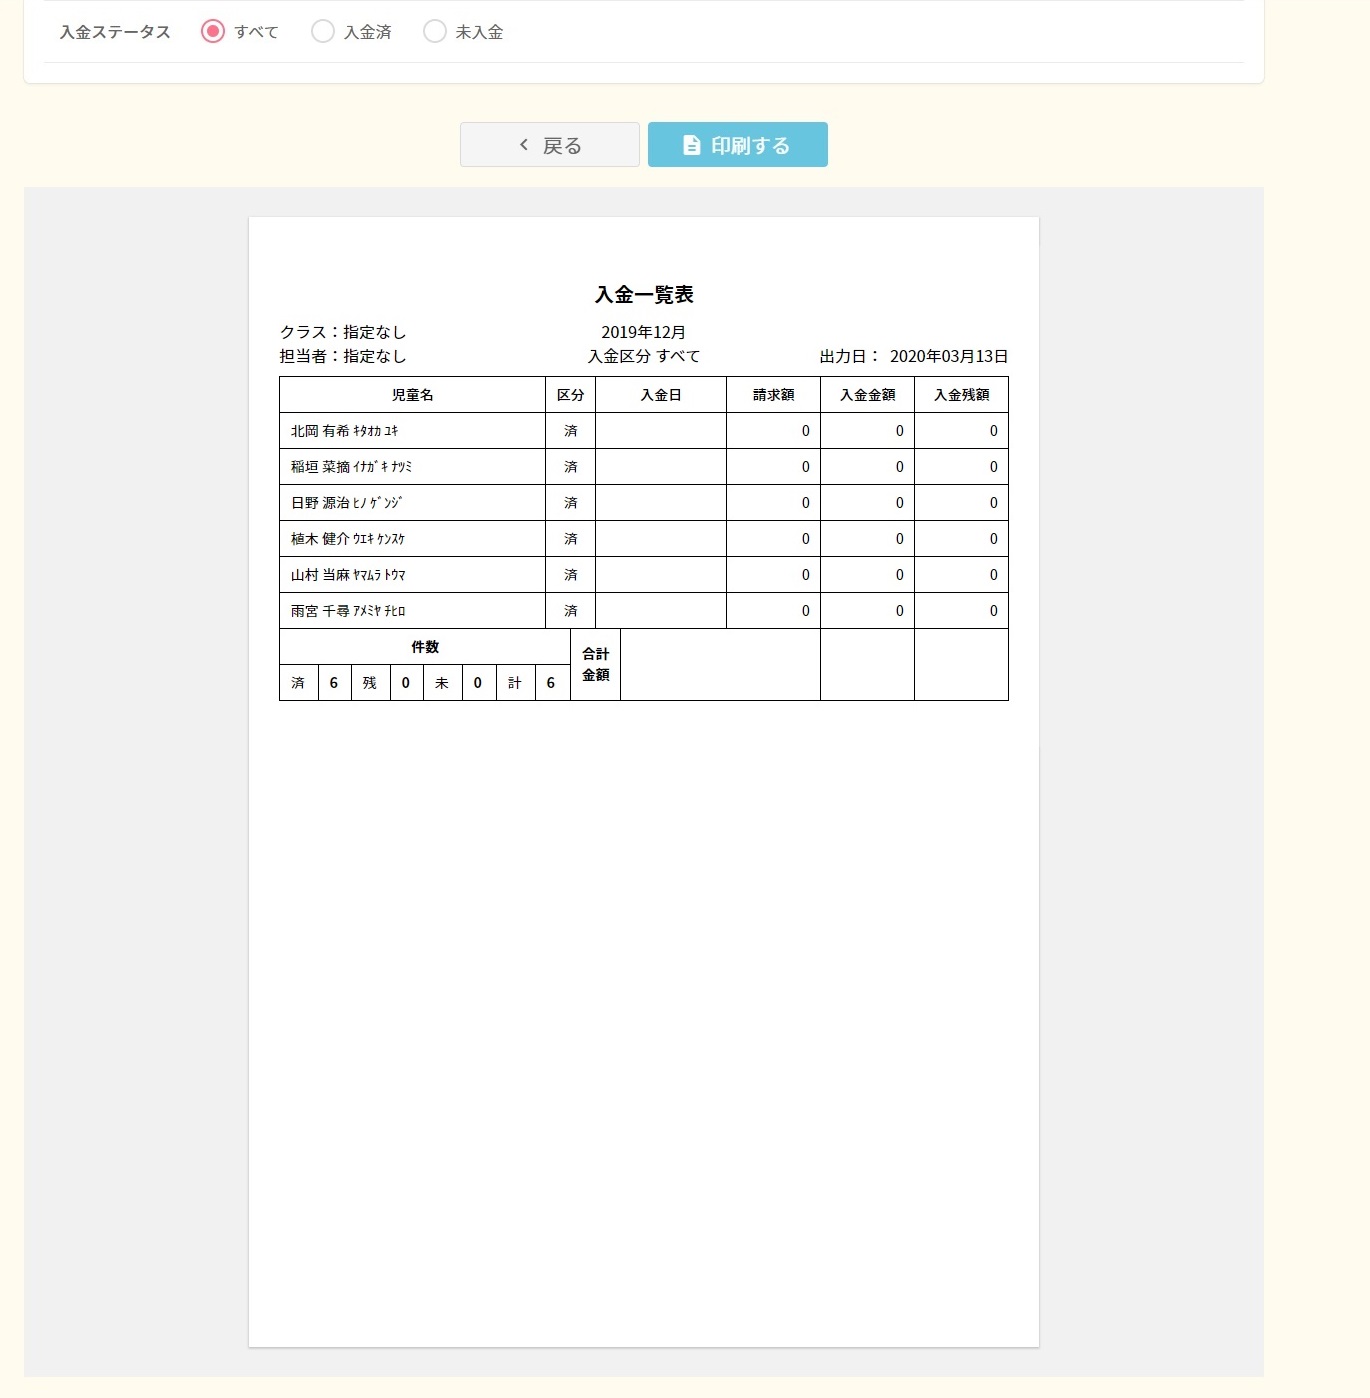Click the 入金金額 column header

867,395
